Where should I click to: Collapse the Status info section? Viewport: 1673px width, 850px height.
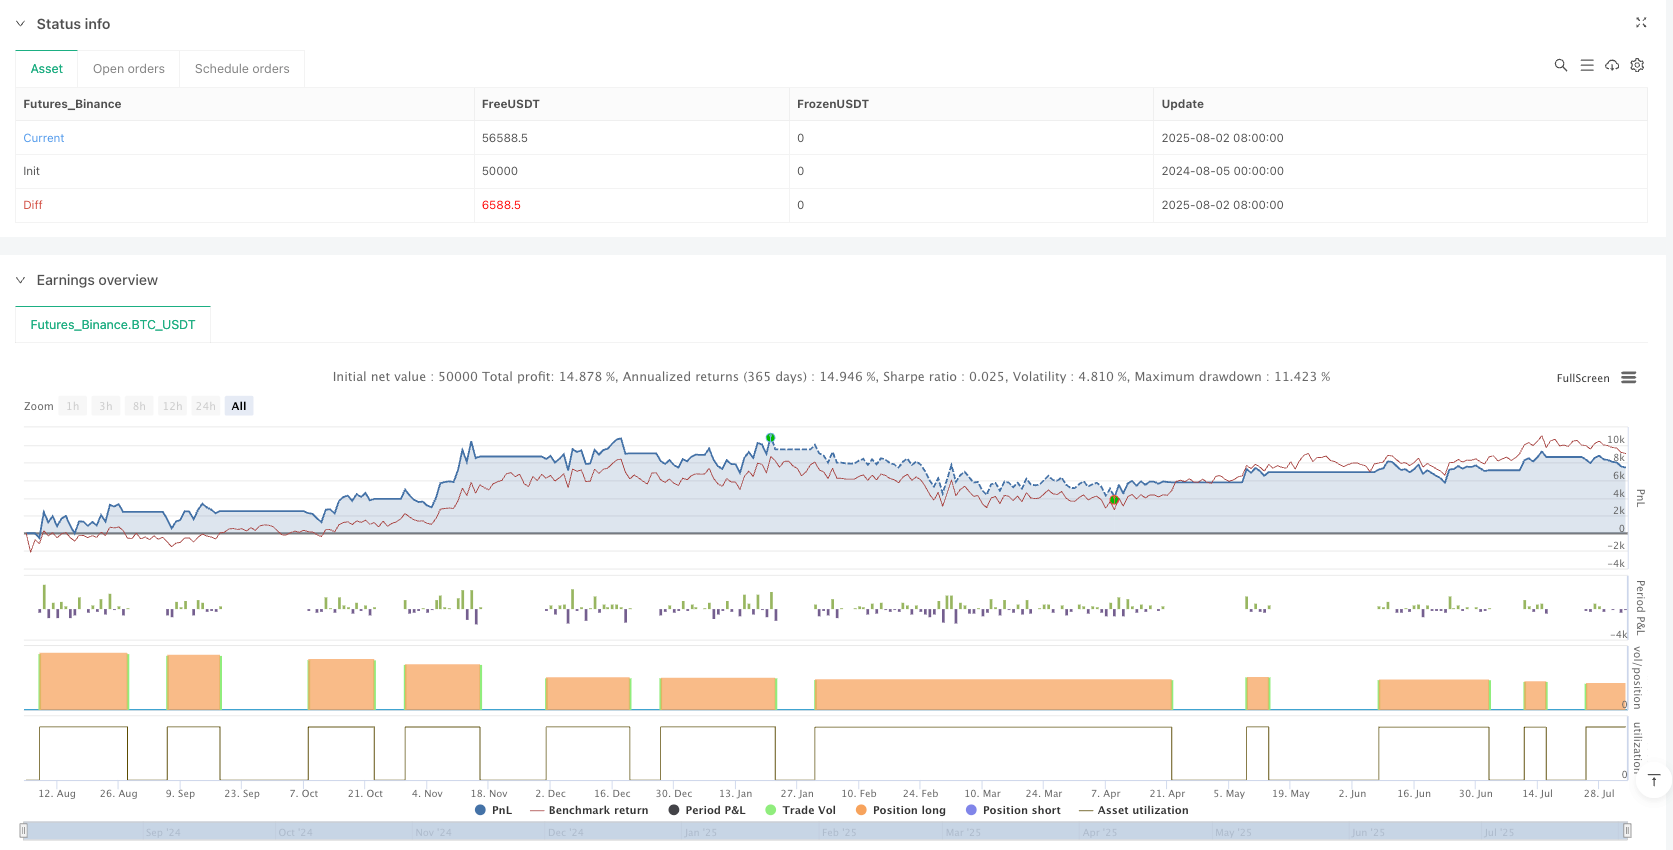[x=20, y=24]
